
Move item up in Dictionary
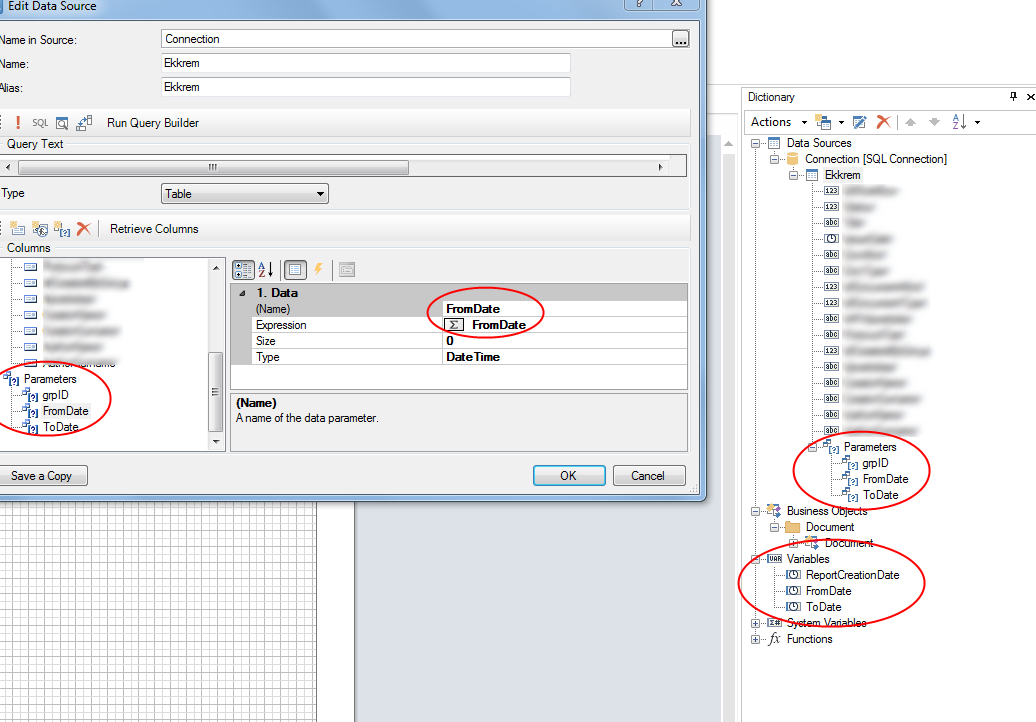click(910, 122)
